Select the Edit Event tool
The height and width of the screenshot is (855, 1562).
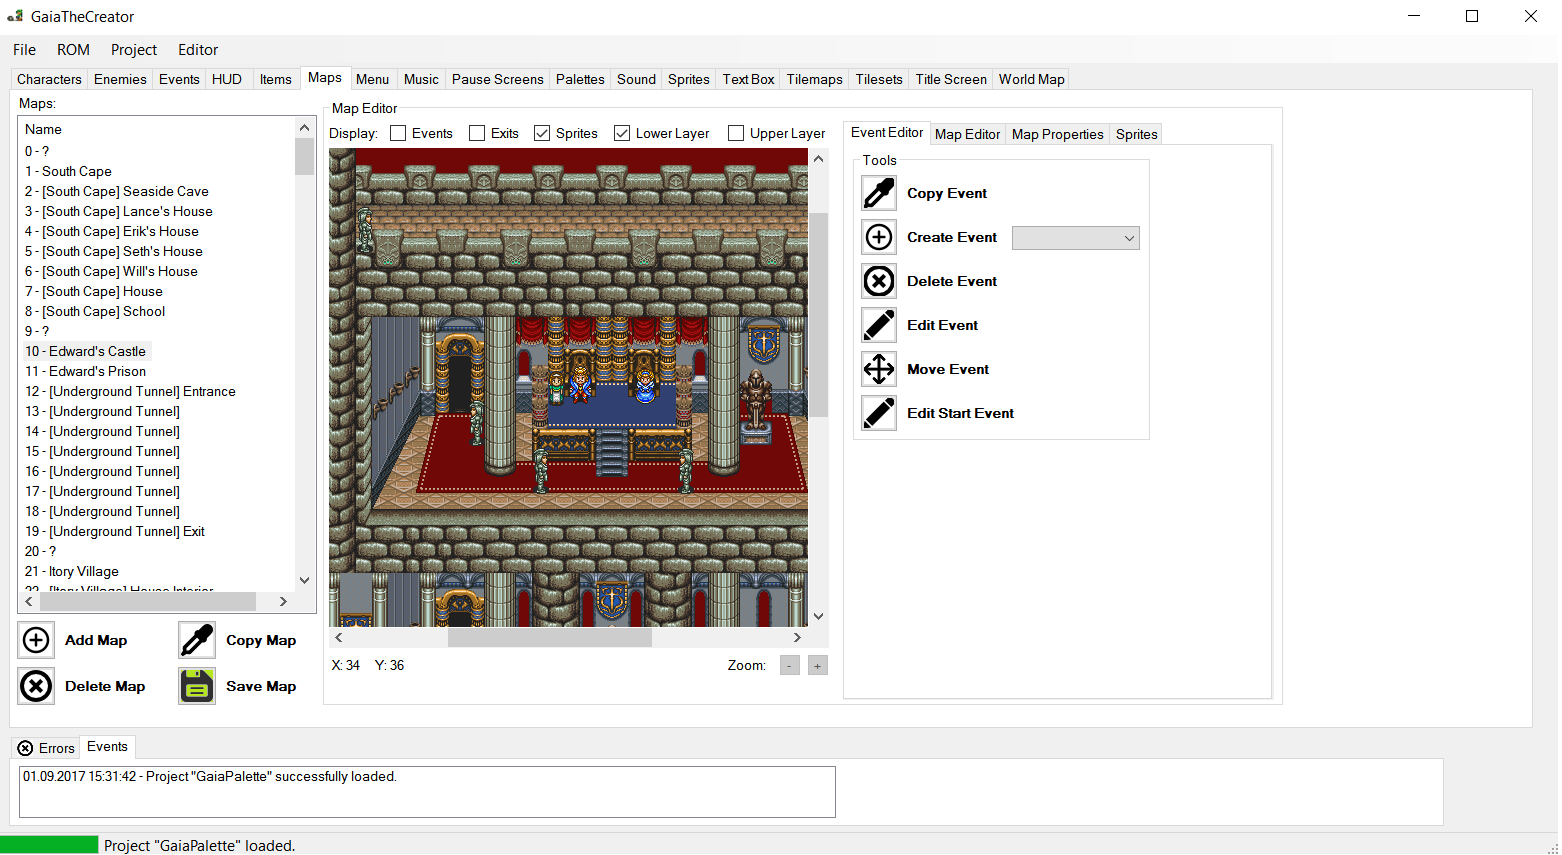pos(878,325)
